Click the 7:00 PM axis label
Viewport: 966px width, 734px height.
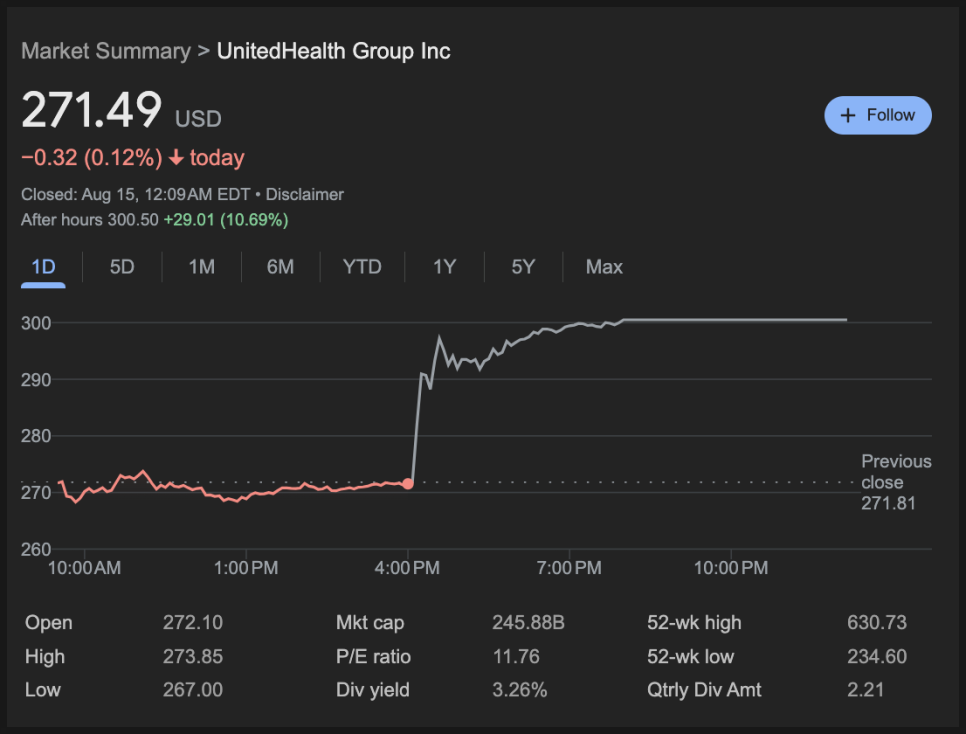tap(569, 568)
